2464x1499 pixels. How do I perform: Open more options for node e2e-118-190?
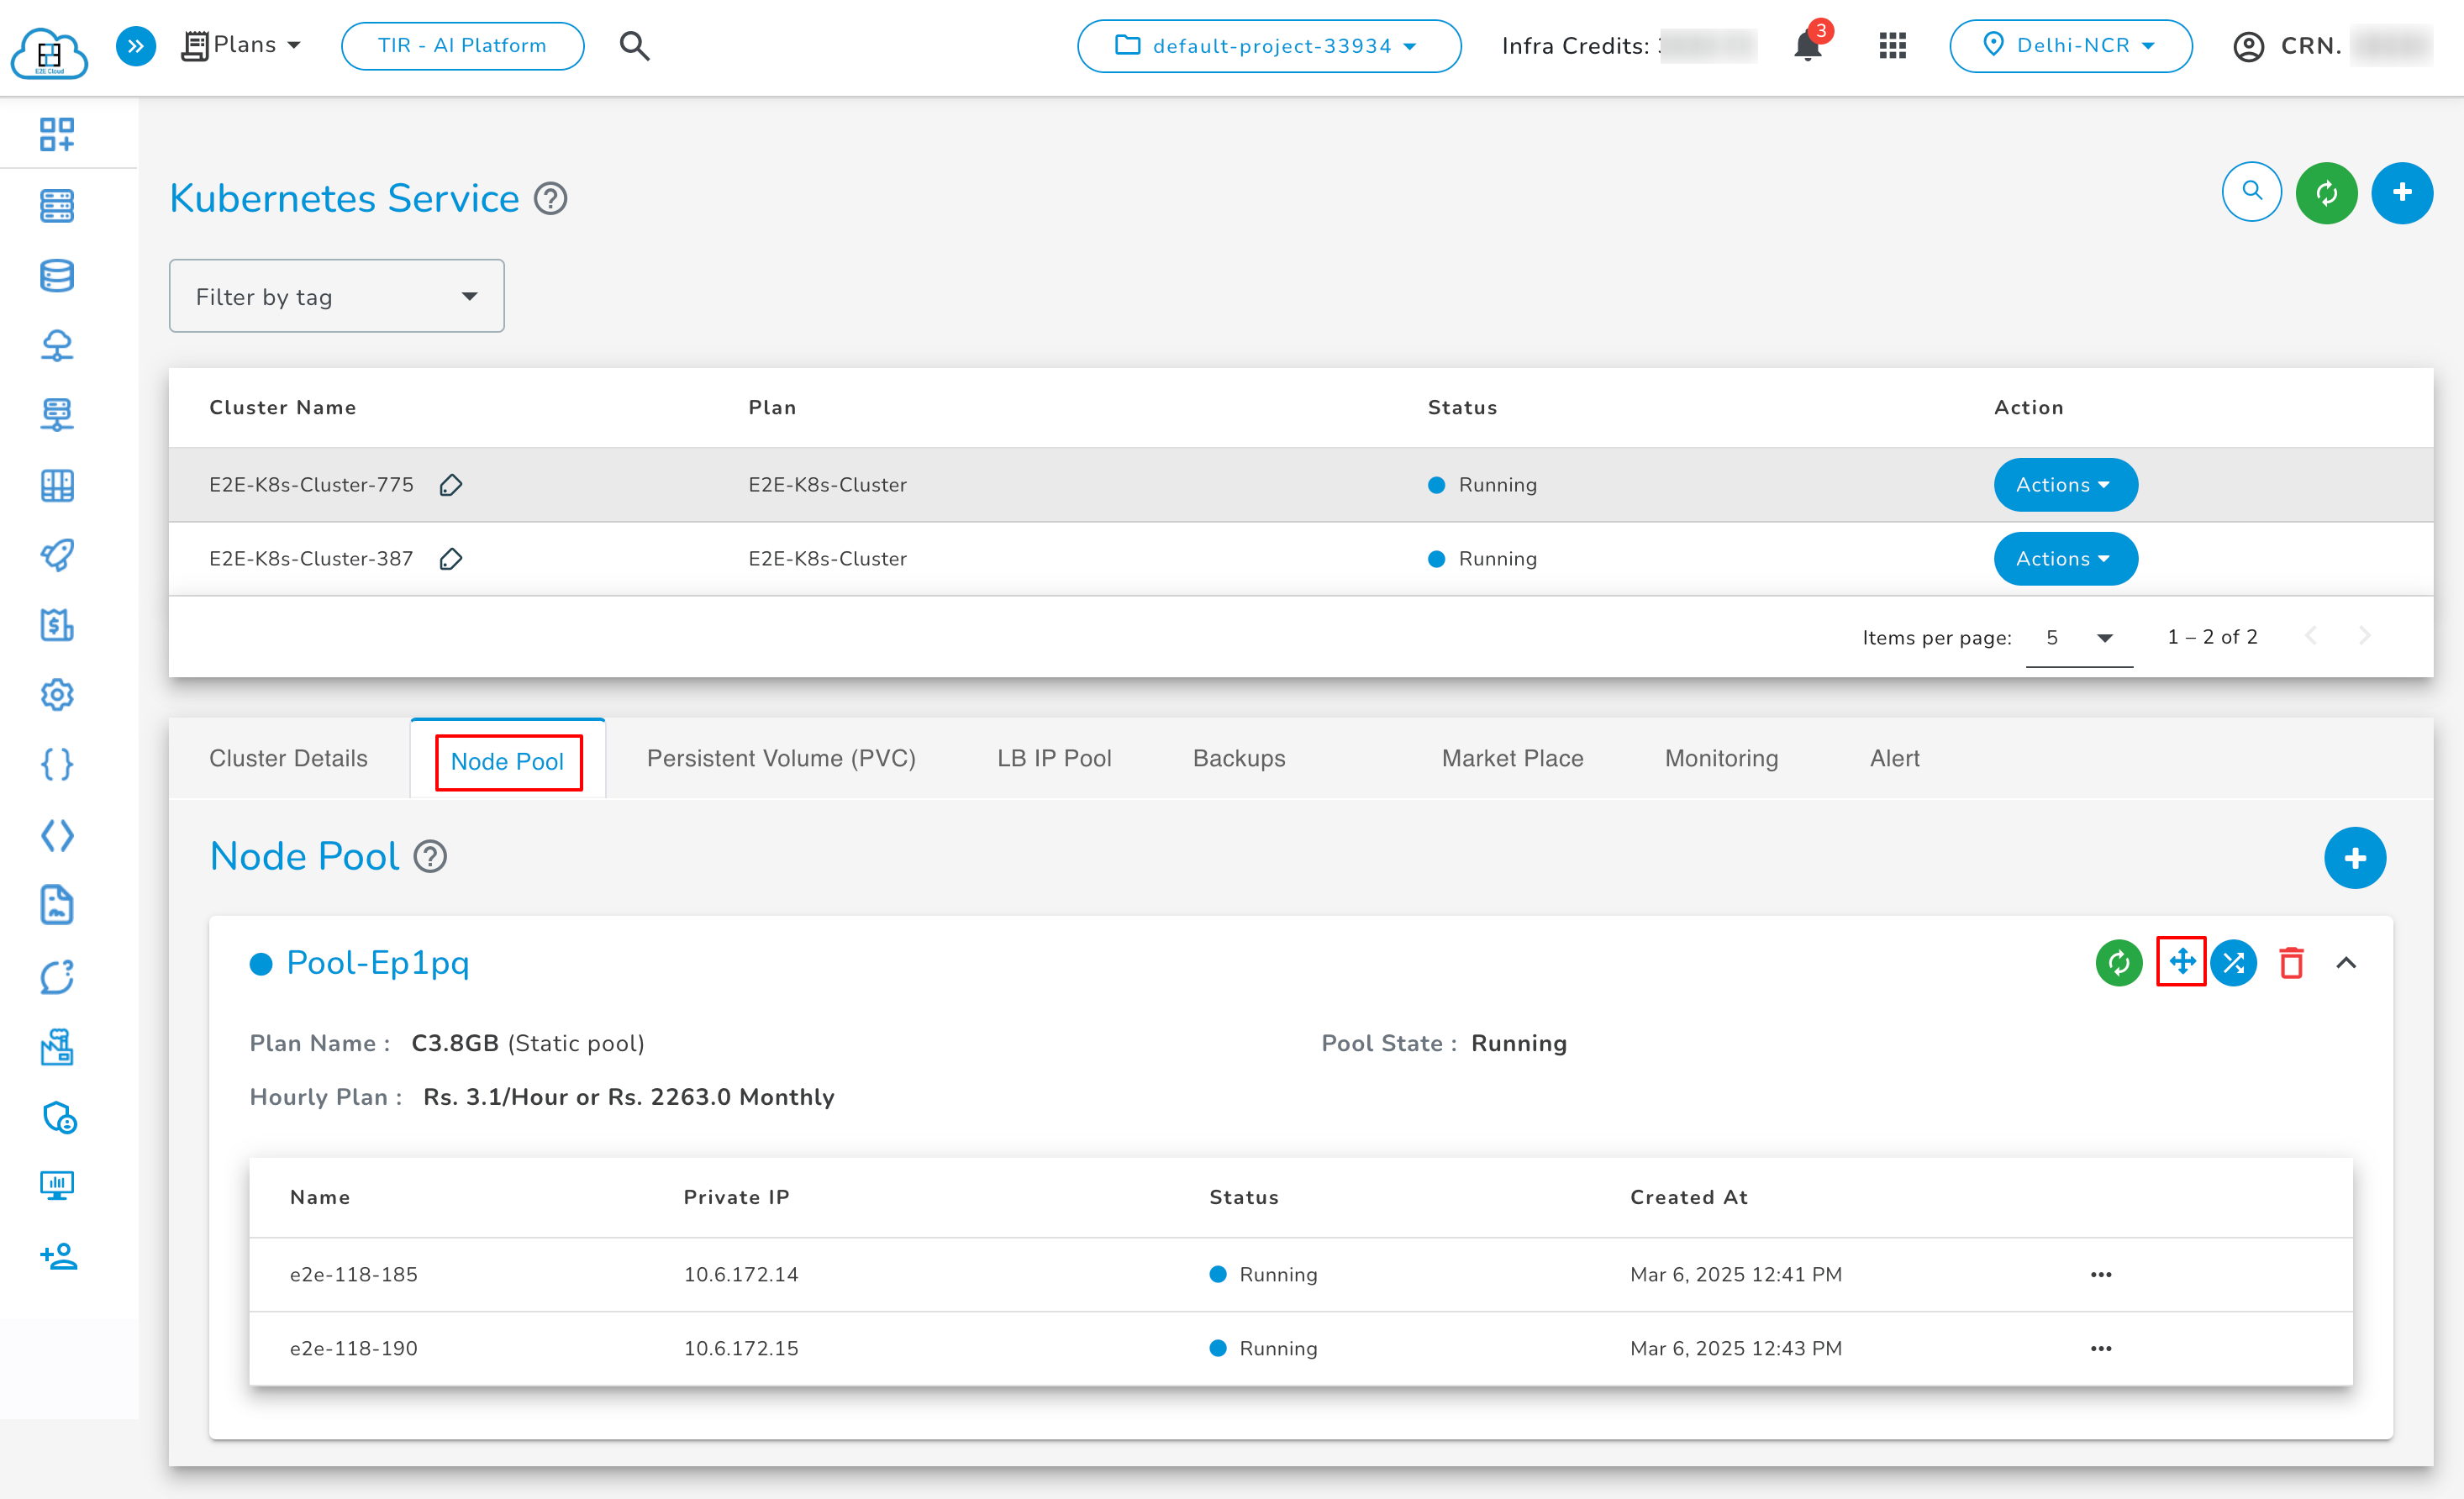[2101, 1348]
